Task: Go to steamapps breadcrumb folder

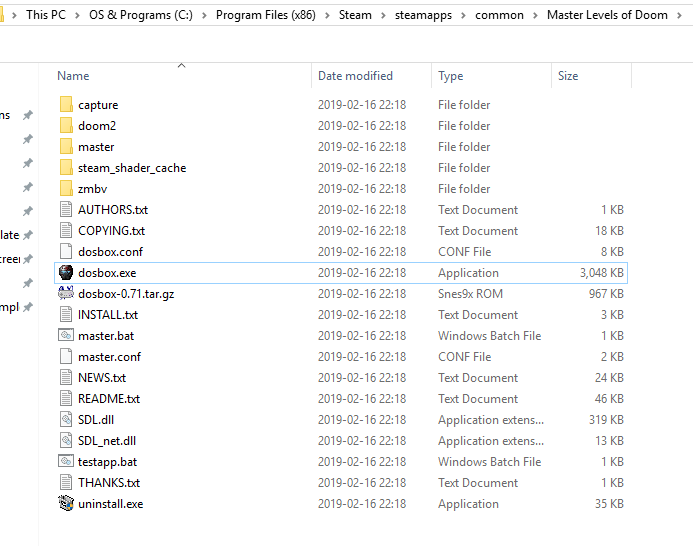Action: [423, 15]
